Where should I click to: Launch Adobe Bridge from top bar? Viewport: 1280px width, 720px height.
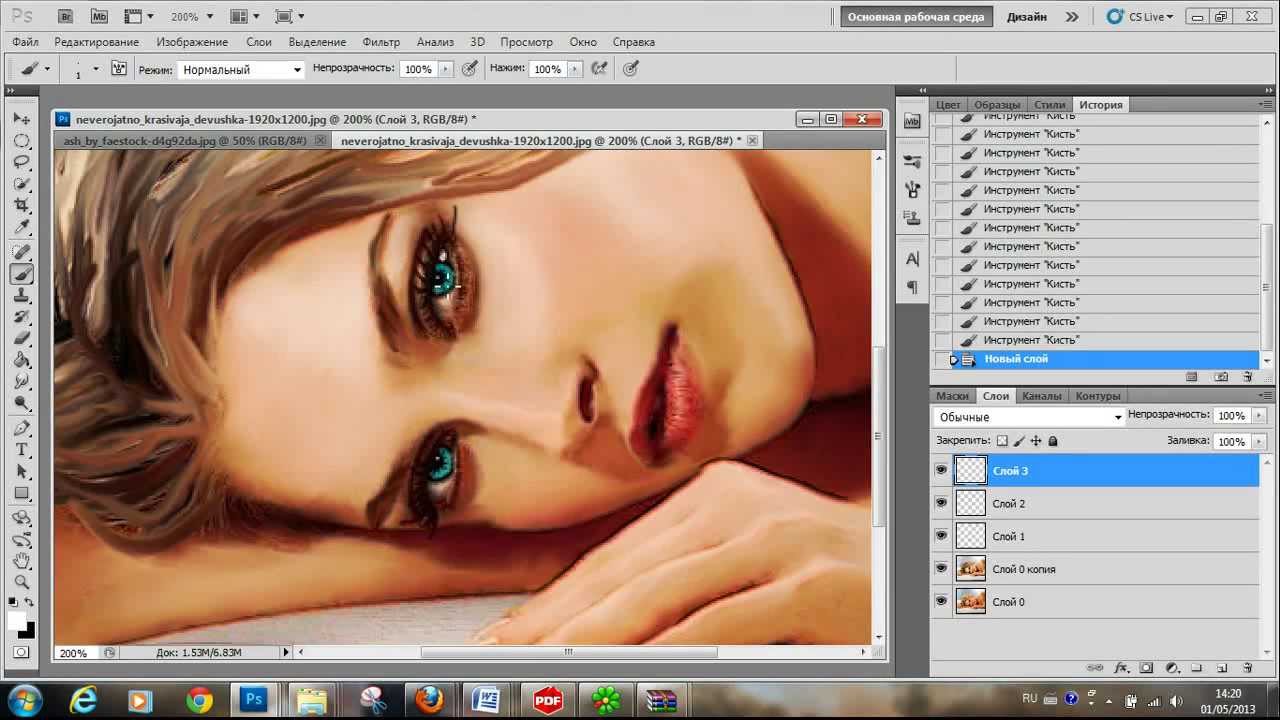(x=65, y=17)
